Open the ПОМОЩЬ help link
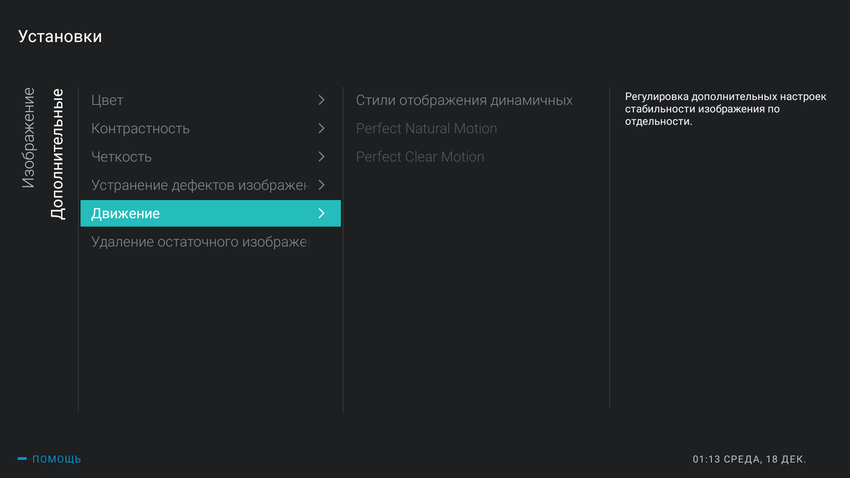Viewport: 850px width, 478px height. click(x=57, y=459)
